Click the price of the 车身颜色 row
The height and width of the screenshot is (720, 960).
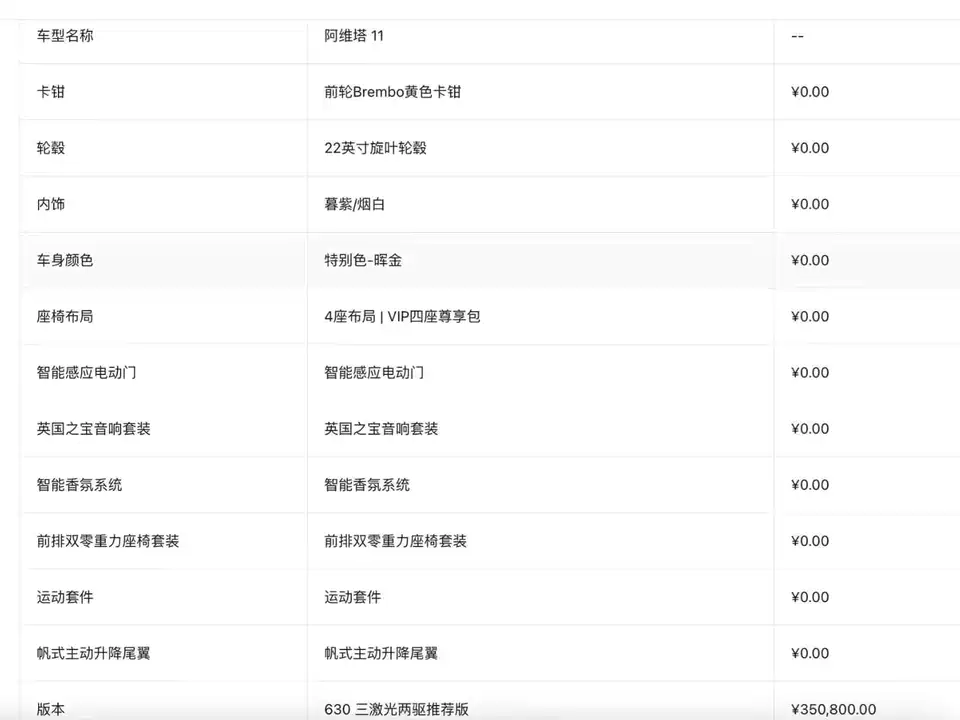point(809,260)
